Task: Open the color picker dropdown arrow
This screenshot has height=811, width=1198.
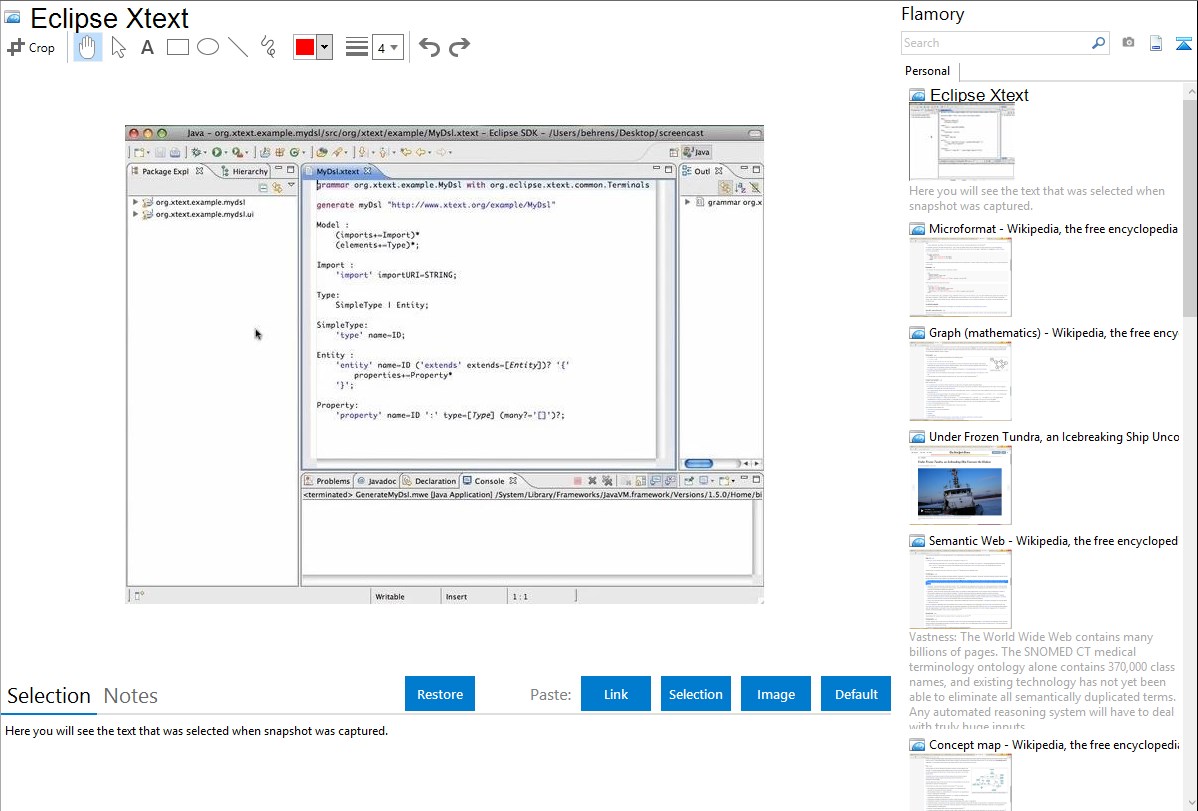Action: (x=325, y=47)
